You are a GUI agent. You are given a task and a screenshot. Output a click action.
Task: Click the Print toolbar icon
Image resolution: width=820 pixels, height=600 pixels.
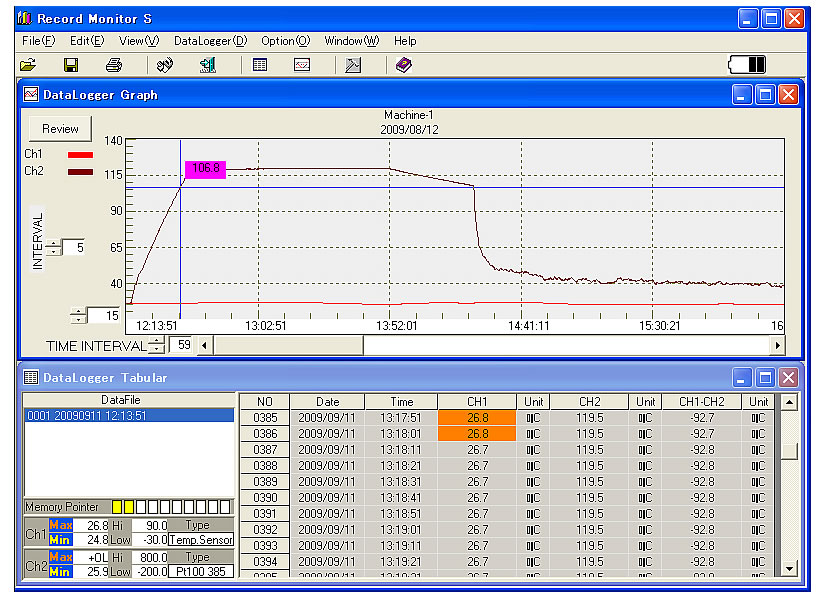pyautogui.click(x=114, y=65)
